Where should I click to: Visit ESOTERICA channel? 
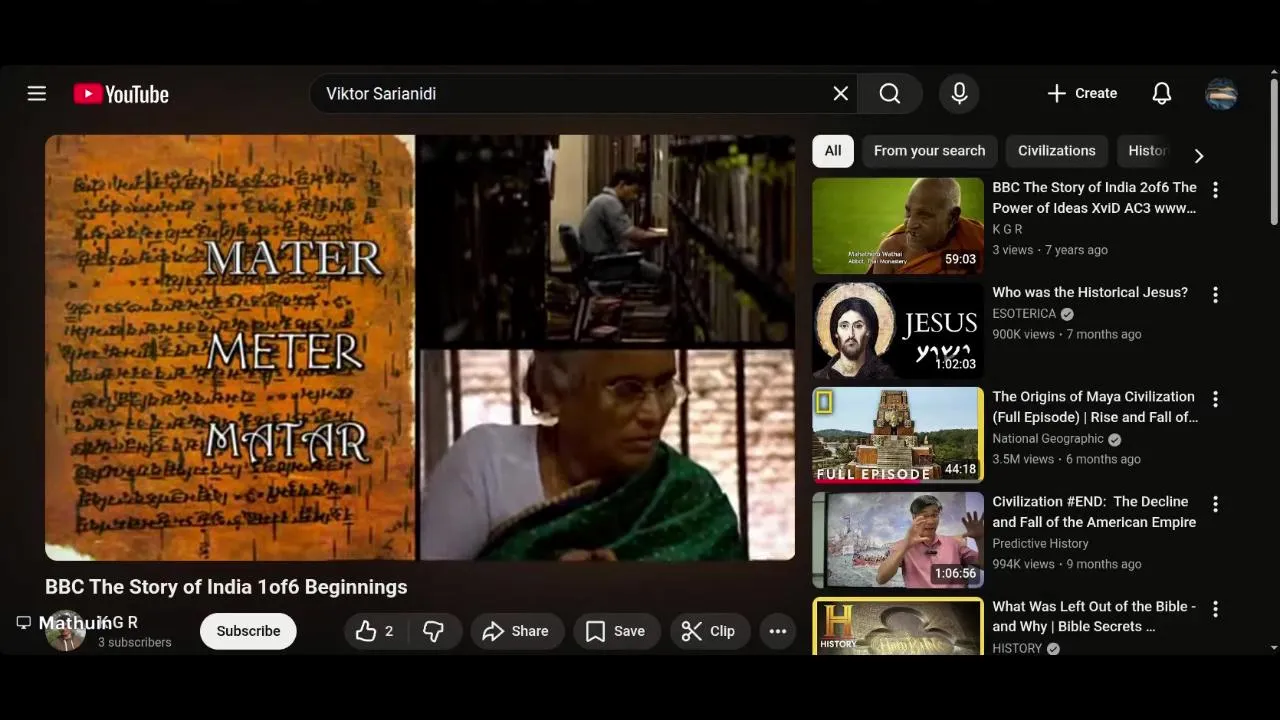pos(1024,314)
